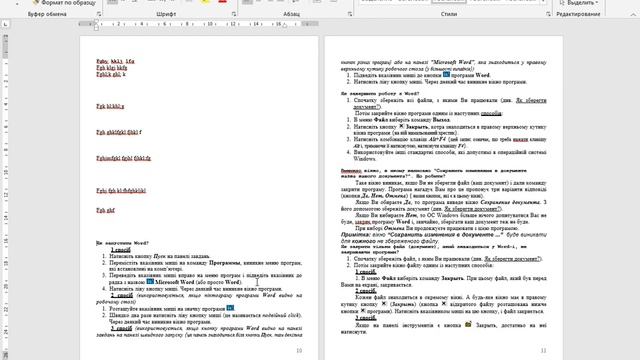The image size is (640, 360).
Task: Click the Word icon before 'програми Word' on page 11
Action: pos(447,75)
